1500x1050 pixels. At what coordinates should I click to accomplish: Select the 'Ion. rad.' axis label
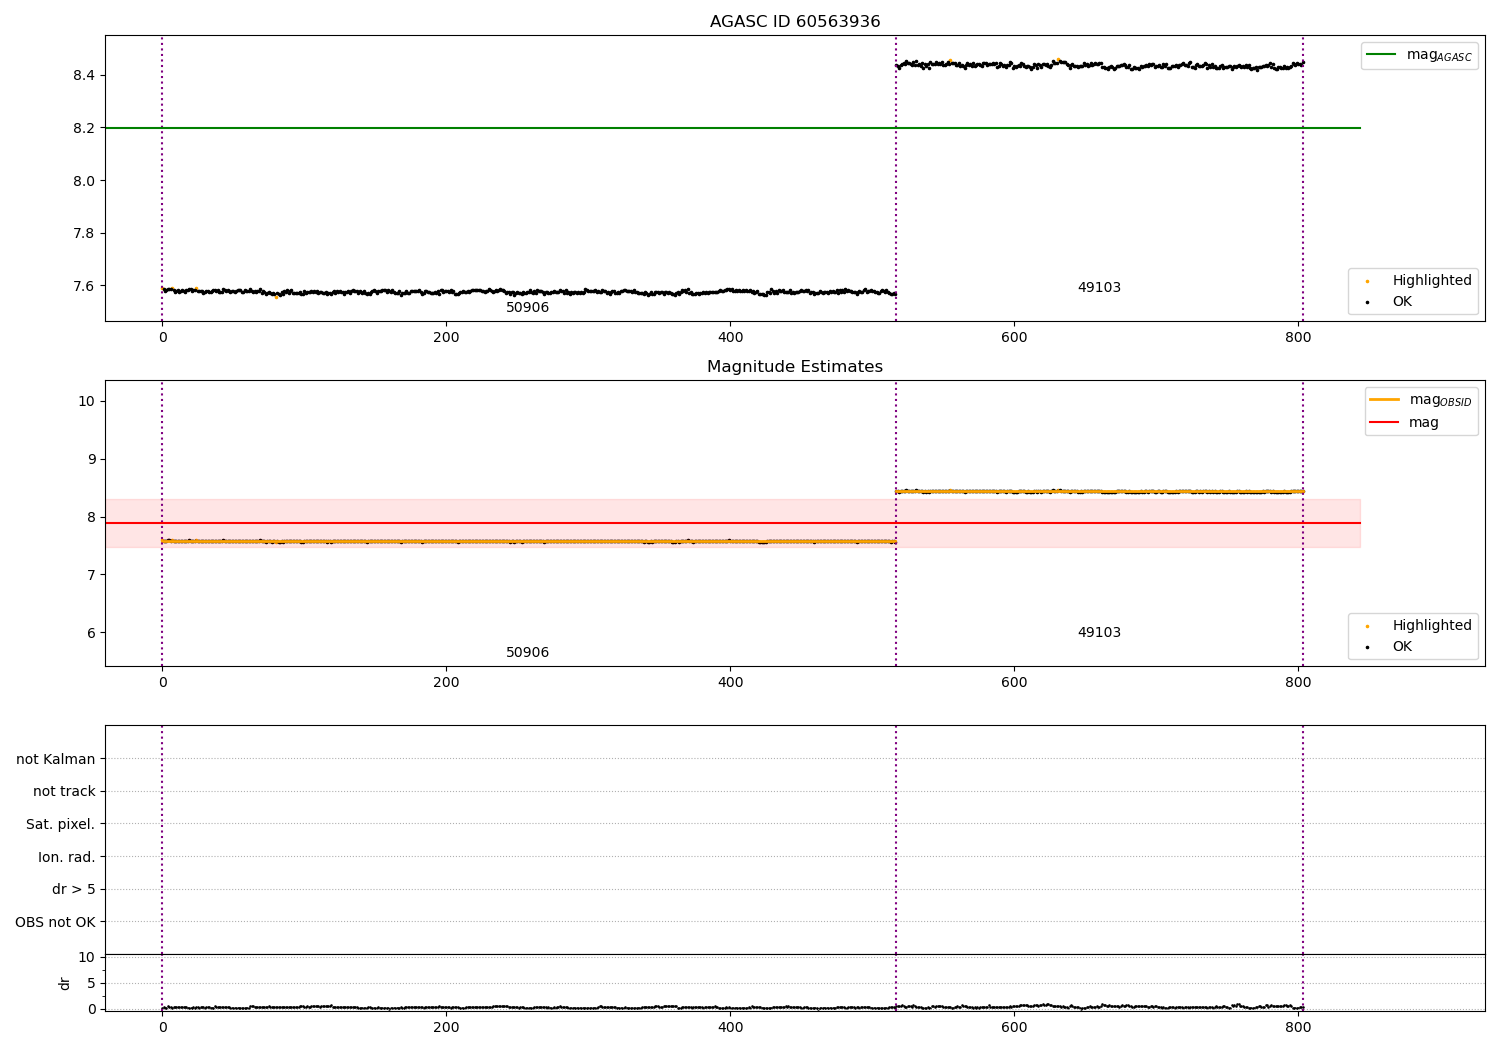coord(67,857)
